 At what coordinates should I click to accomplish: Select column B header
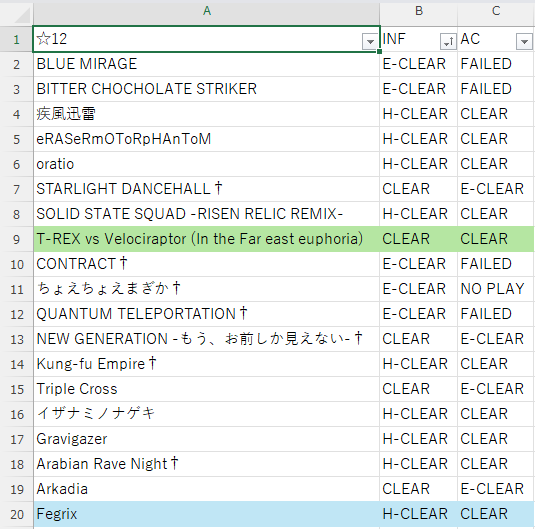tap(419, 11)
